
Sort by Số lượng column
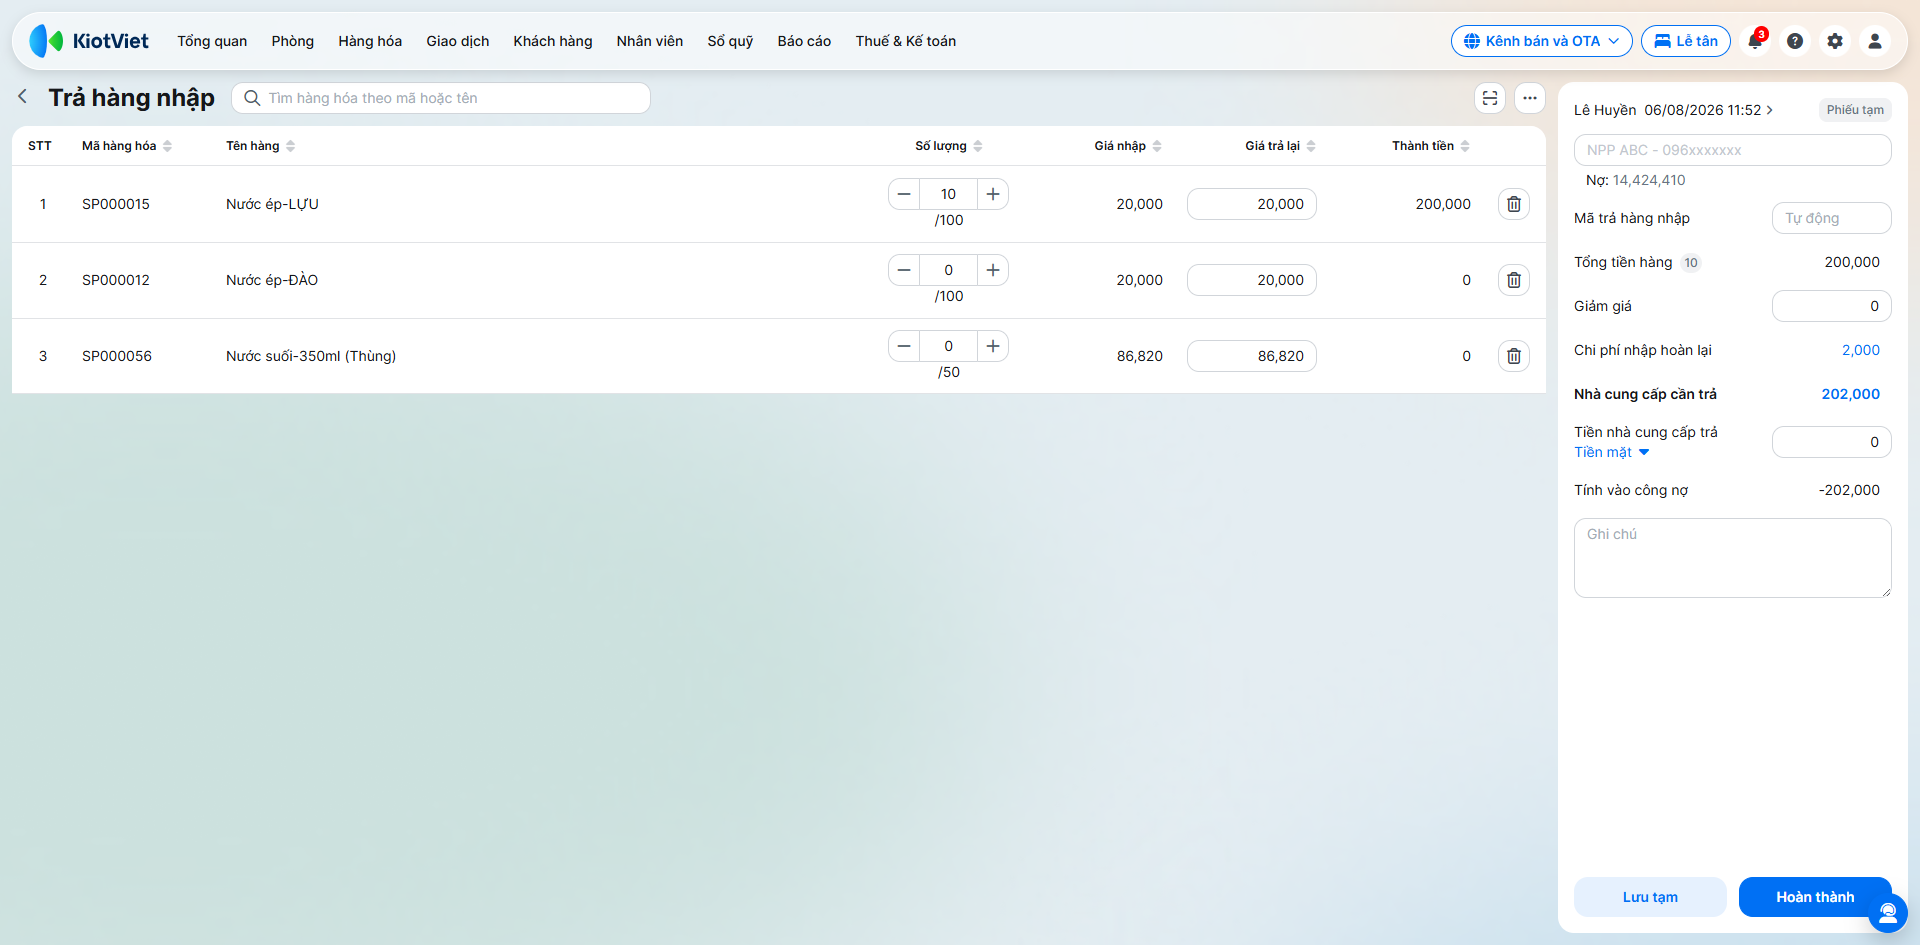[948, 146]
